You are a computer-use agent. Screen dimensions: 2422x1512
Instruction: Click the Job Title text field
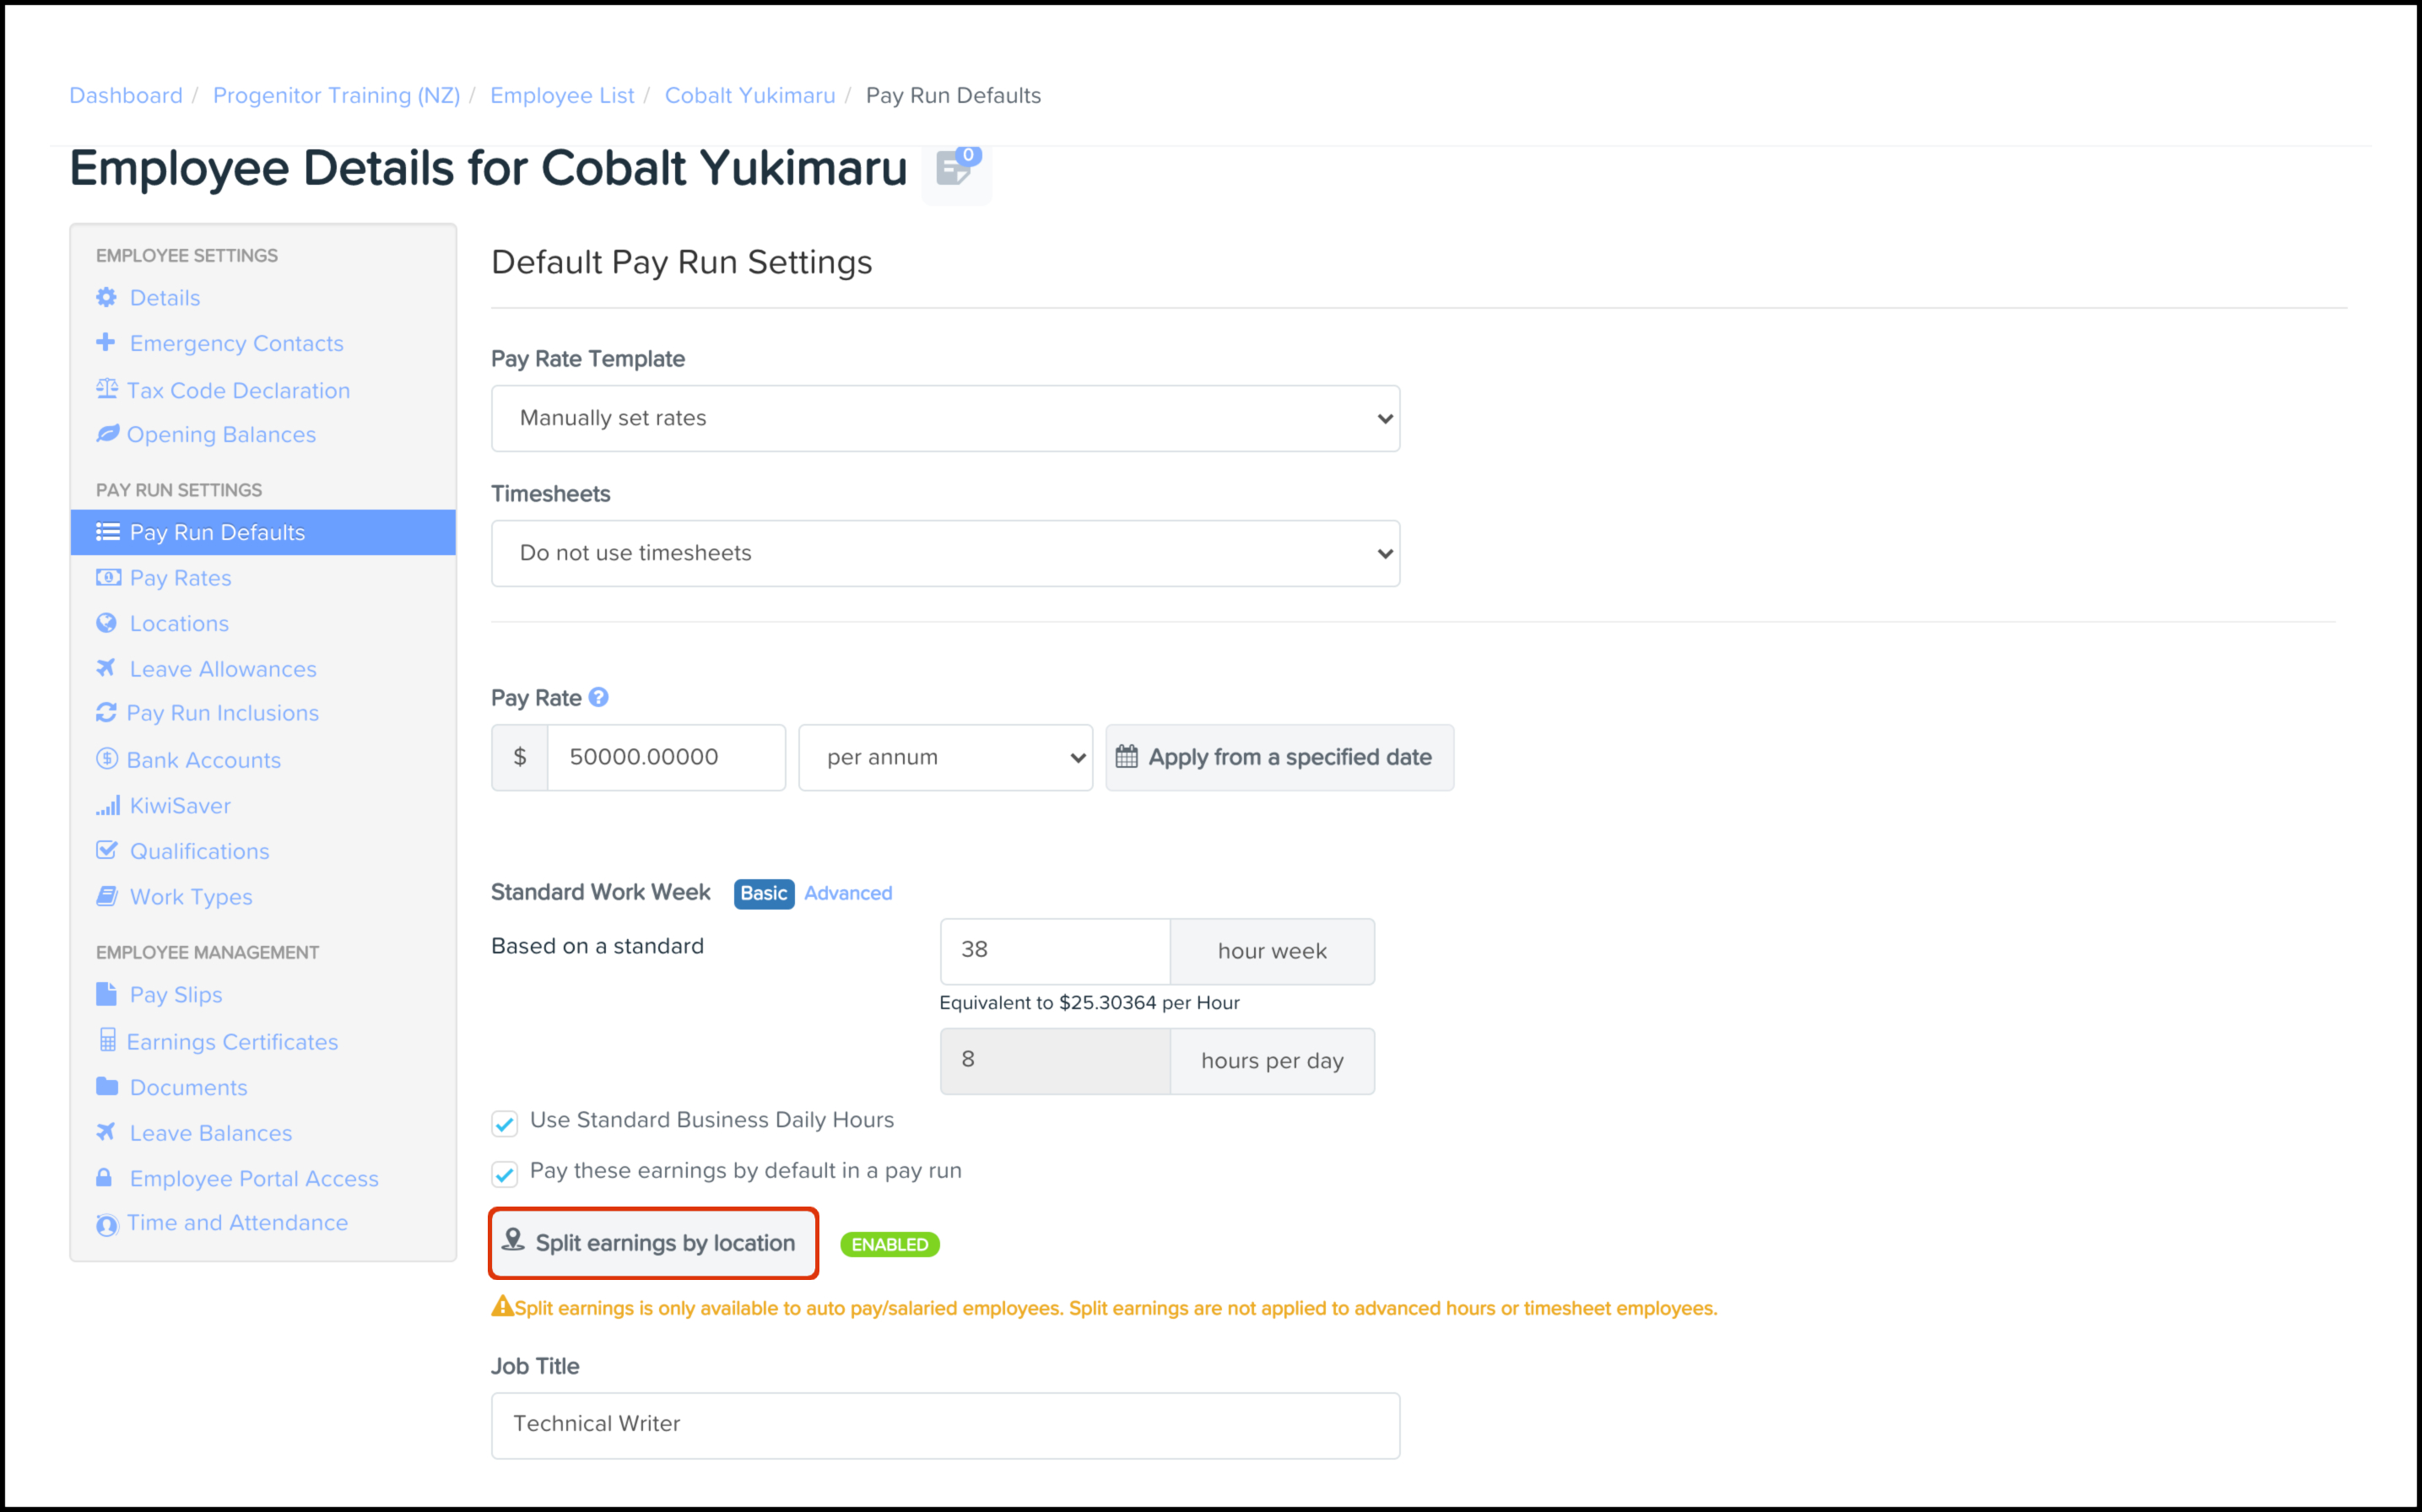pyautogui.click(x=944, y=1424)
